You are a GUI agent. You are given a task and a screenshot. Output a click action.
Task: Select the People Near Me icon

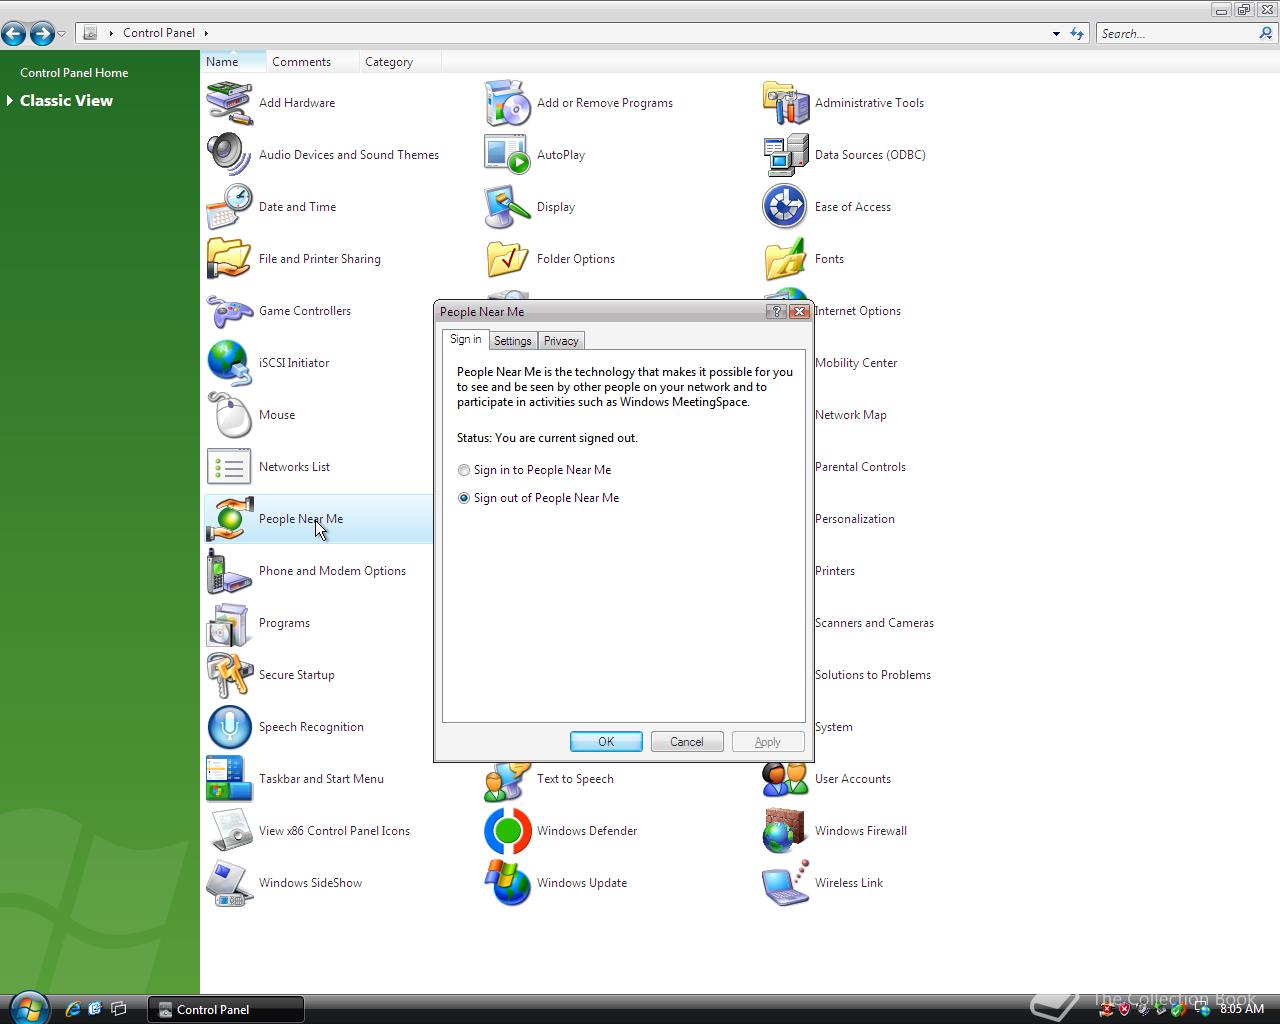pyautogui.click(x=229, y=519)
